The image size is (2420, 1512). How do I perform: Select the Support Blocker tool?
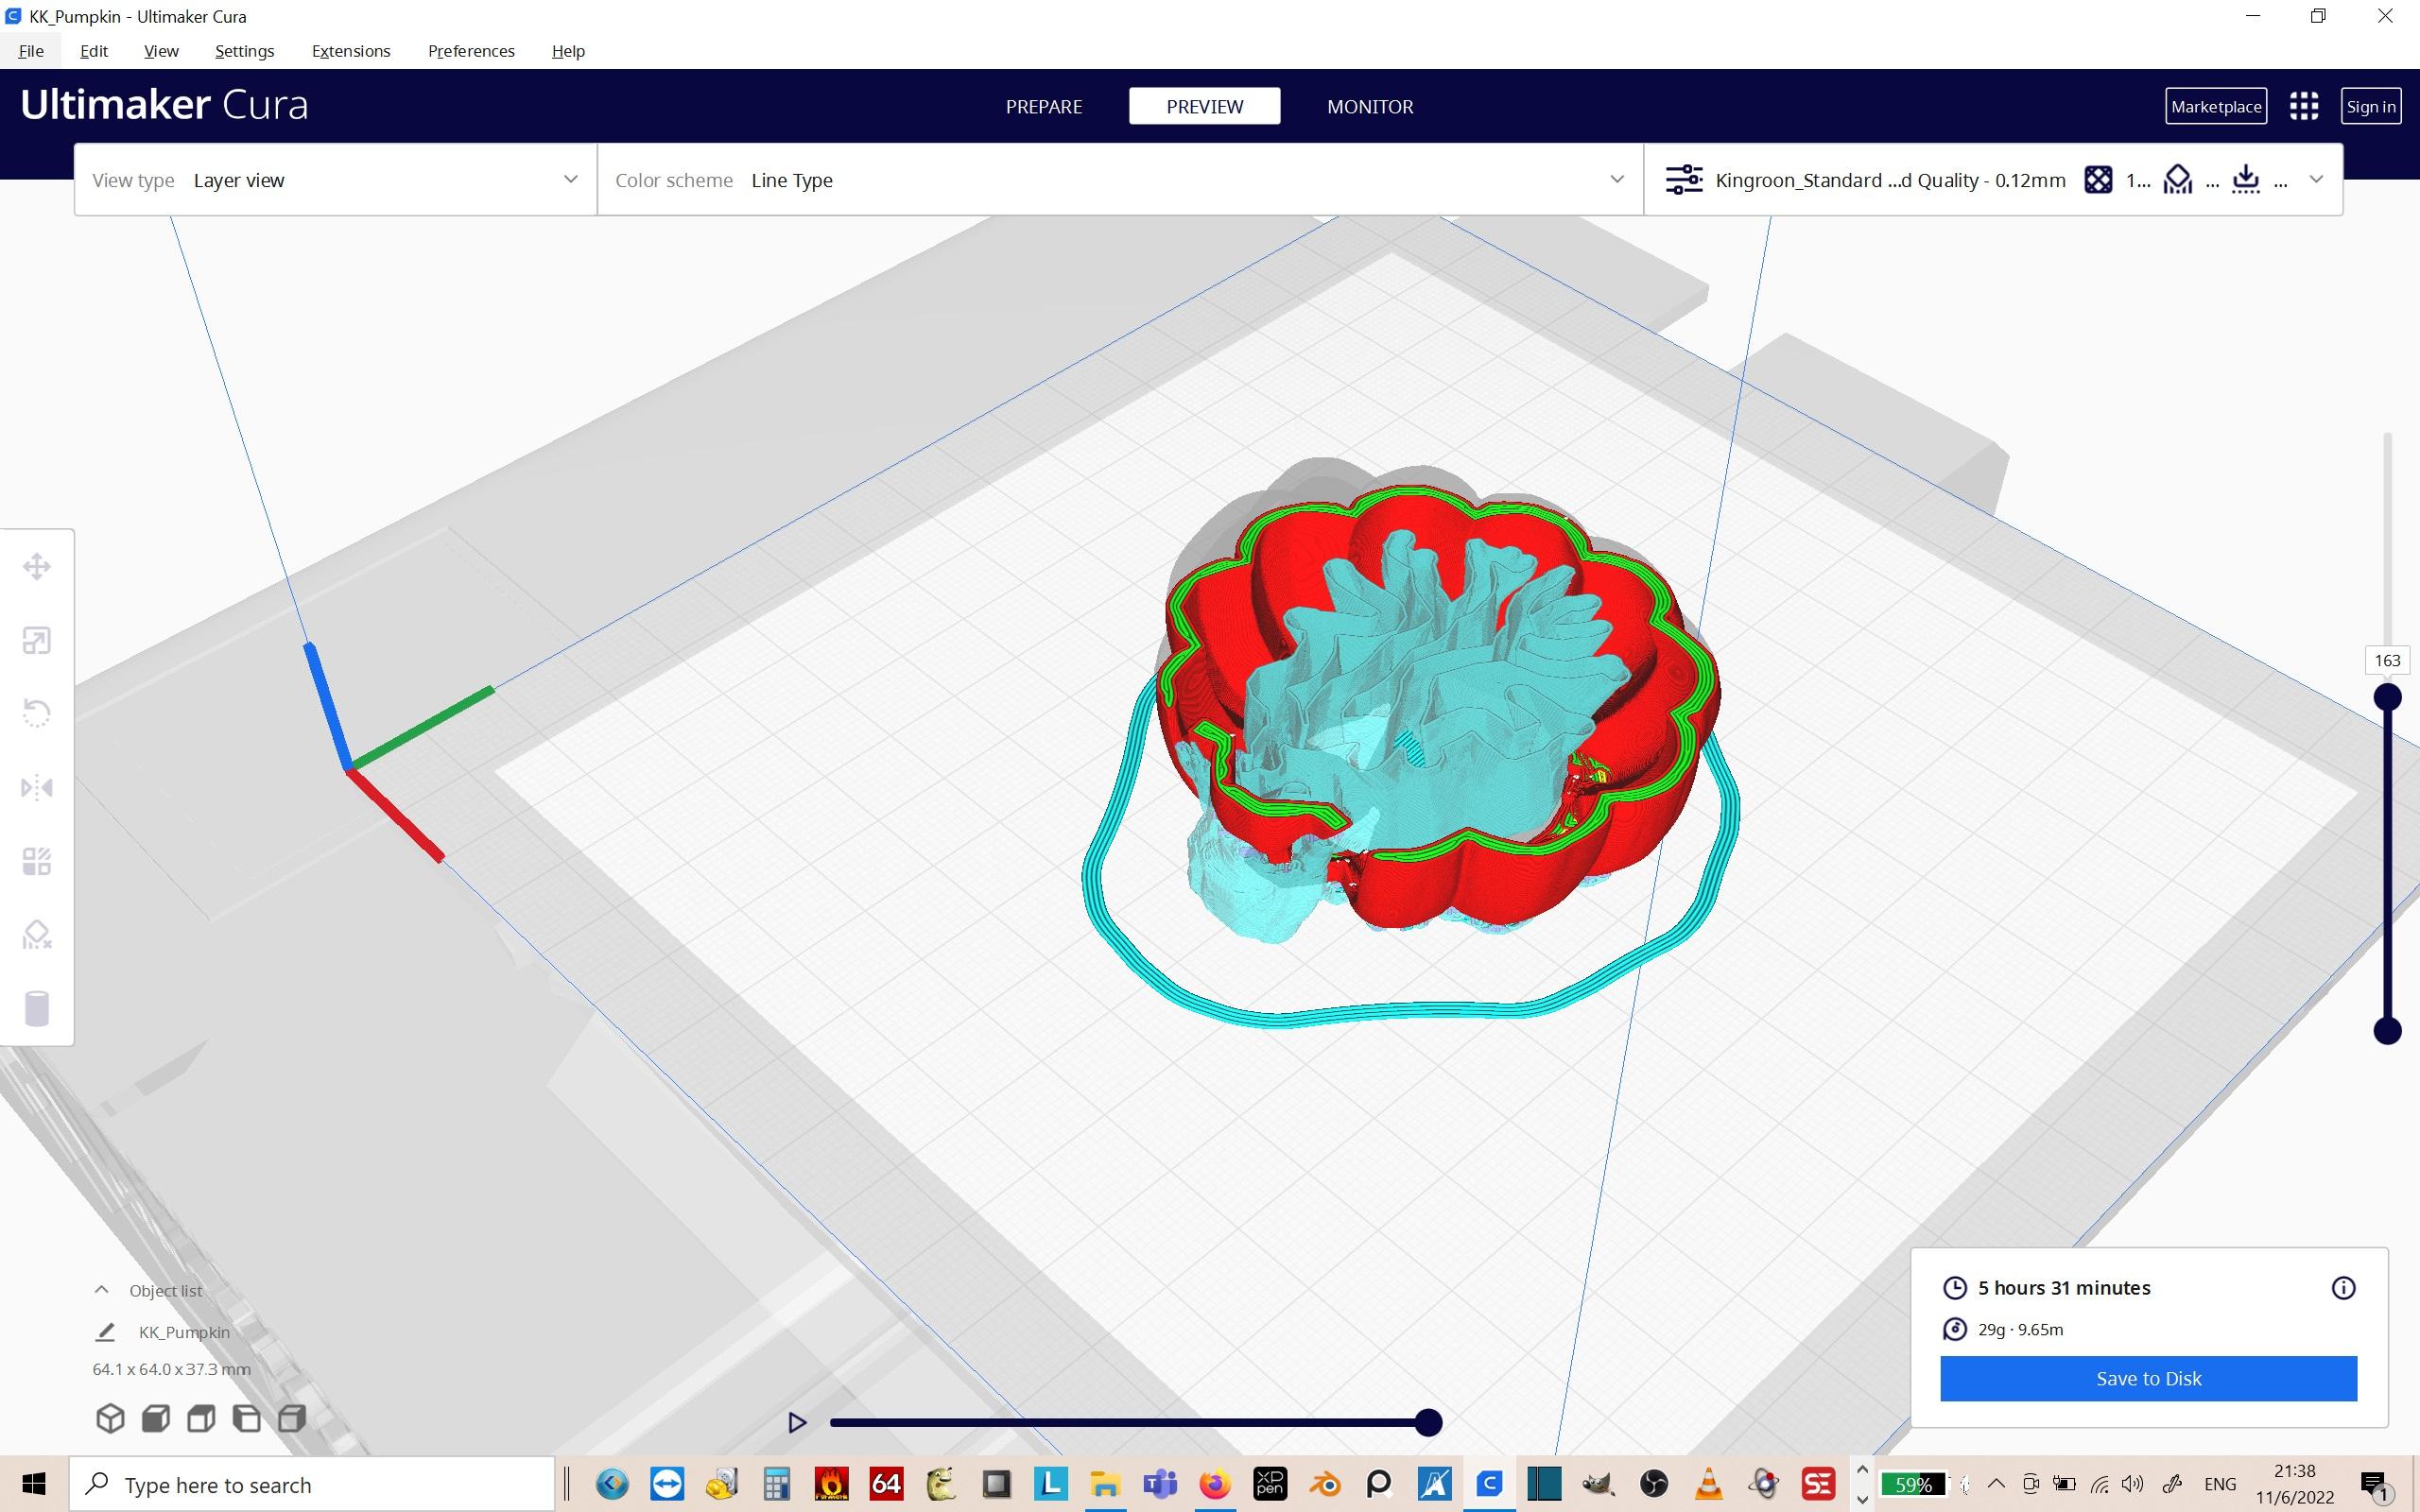click(37, 935)
